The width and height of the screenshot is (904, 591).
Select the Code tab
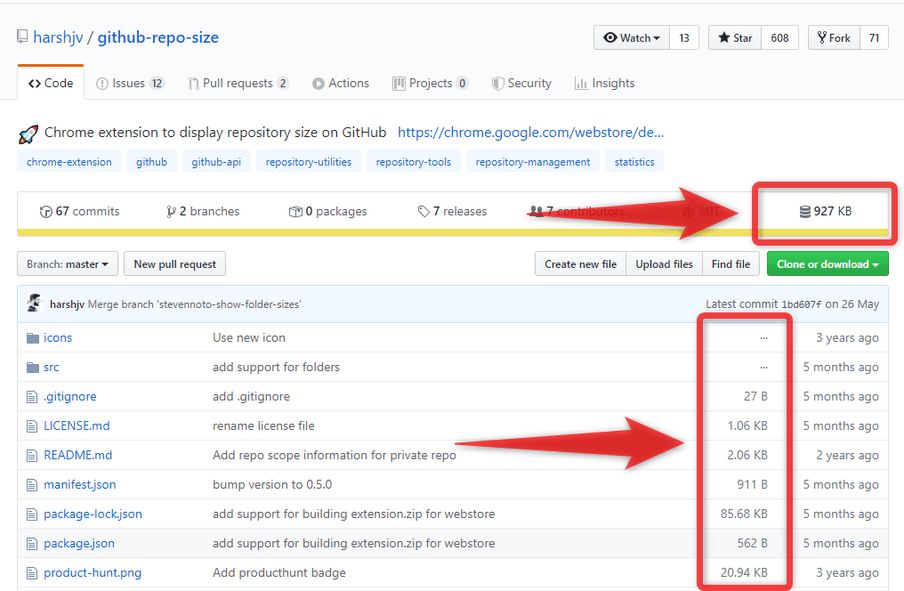point(51,83)
